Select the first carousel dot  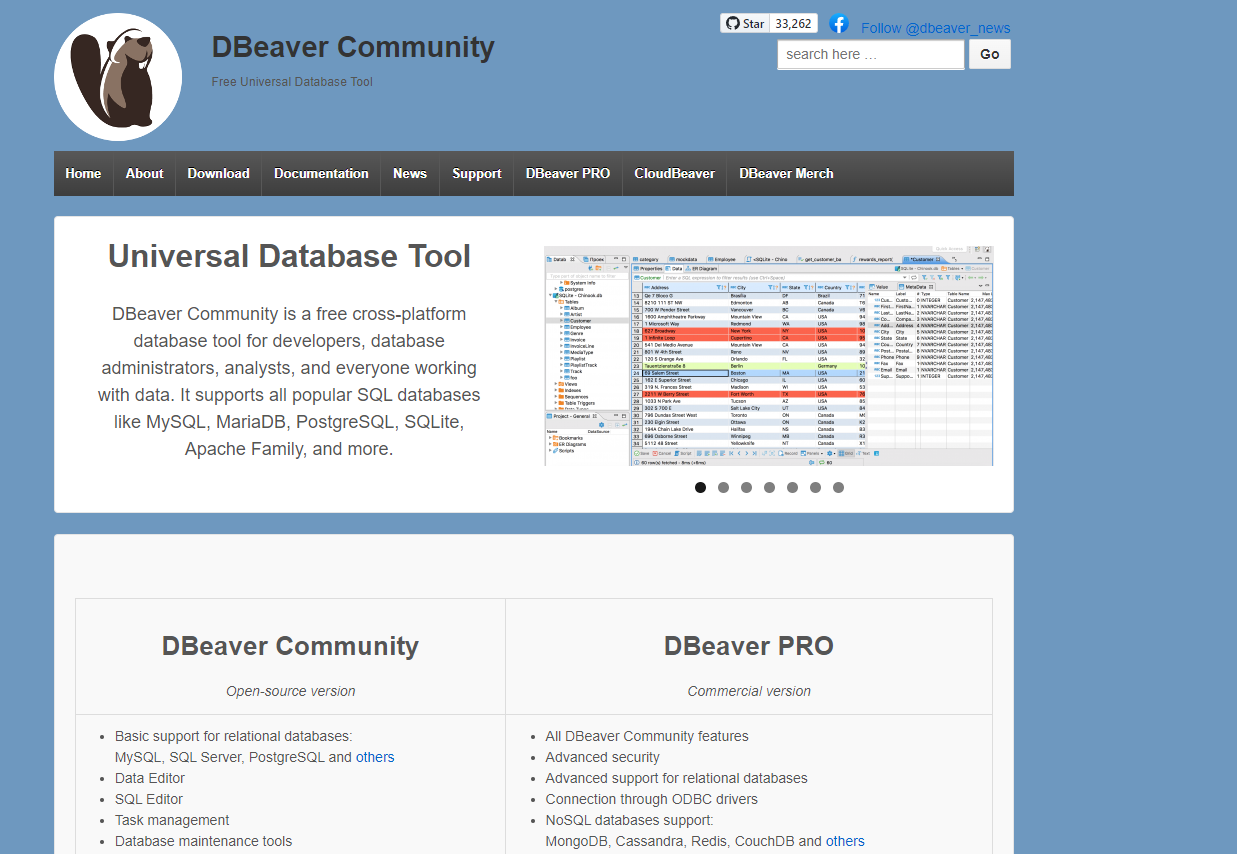(x=700, y=488)
